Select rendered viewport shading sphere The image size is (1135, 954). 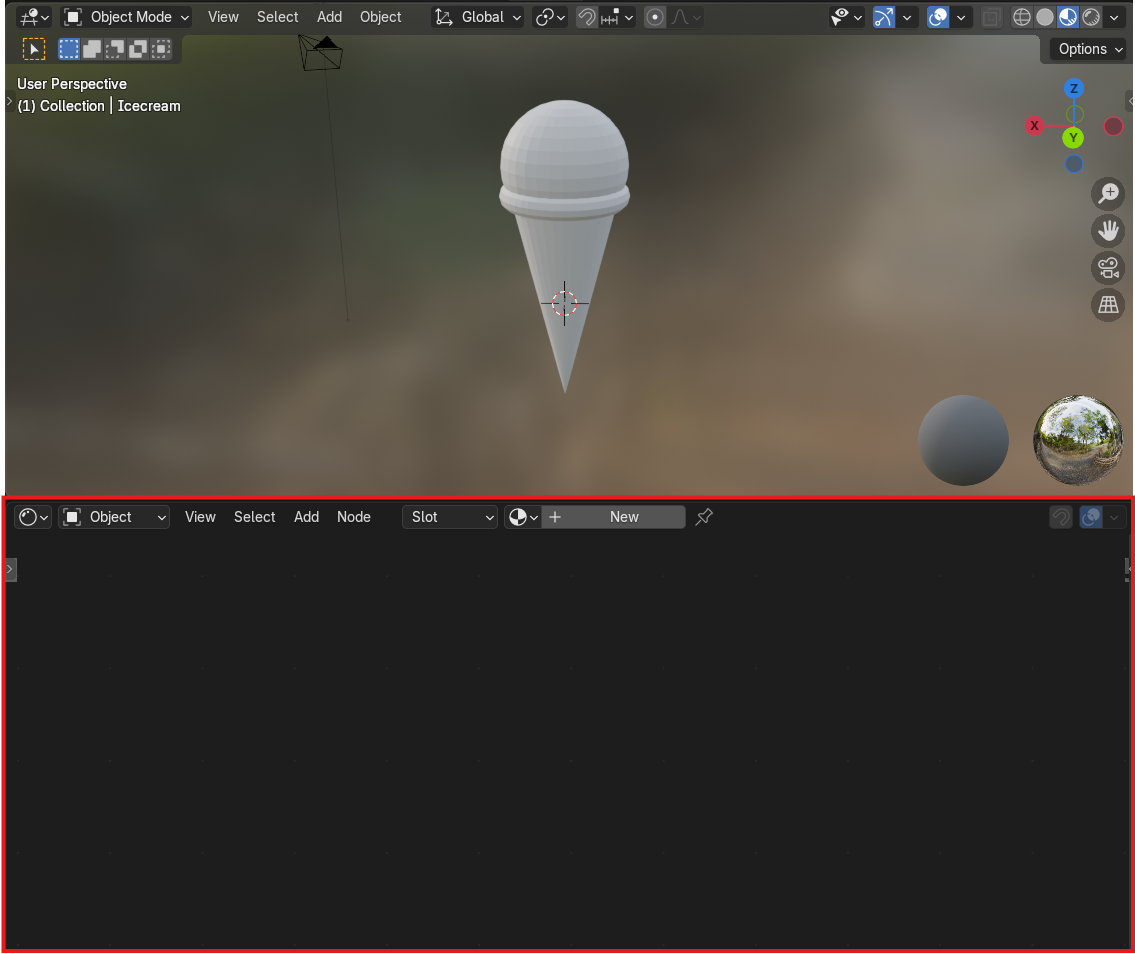click(x=1091, y=17)
